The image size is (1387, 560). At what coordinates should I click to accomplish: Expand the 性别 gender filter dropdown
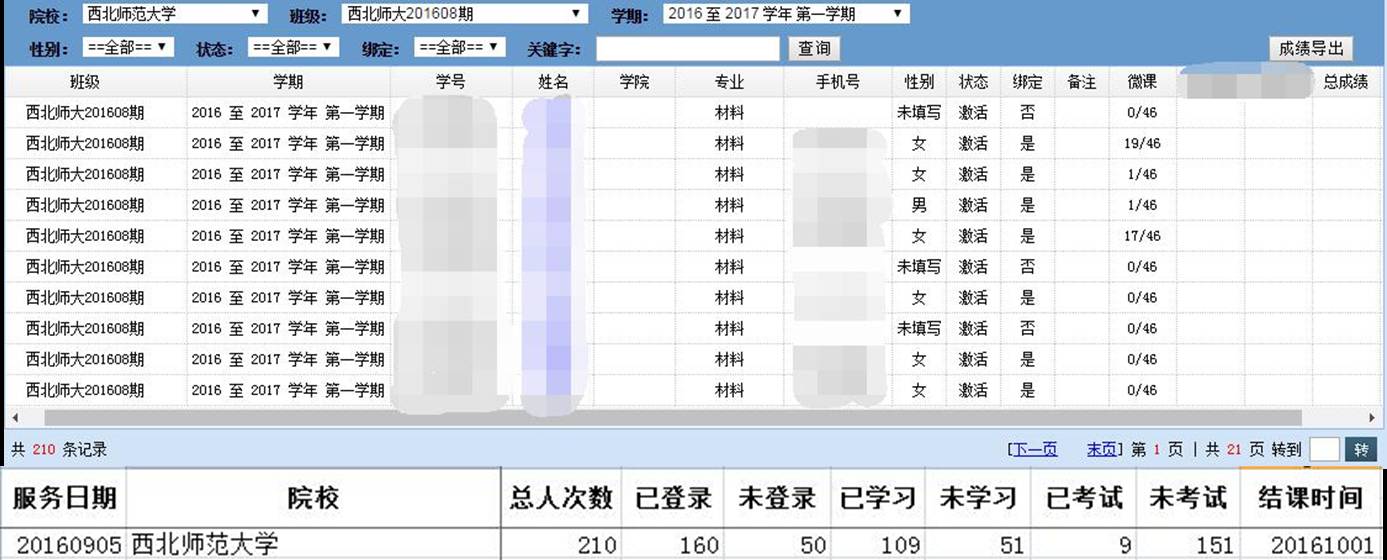(x=129, y=47)
